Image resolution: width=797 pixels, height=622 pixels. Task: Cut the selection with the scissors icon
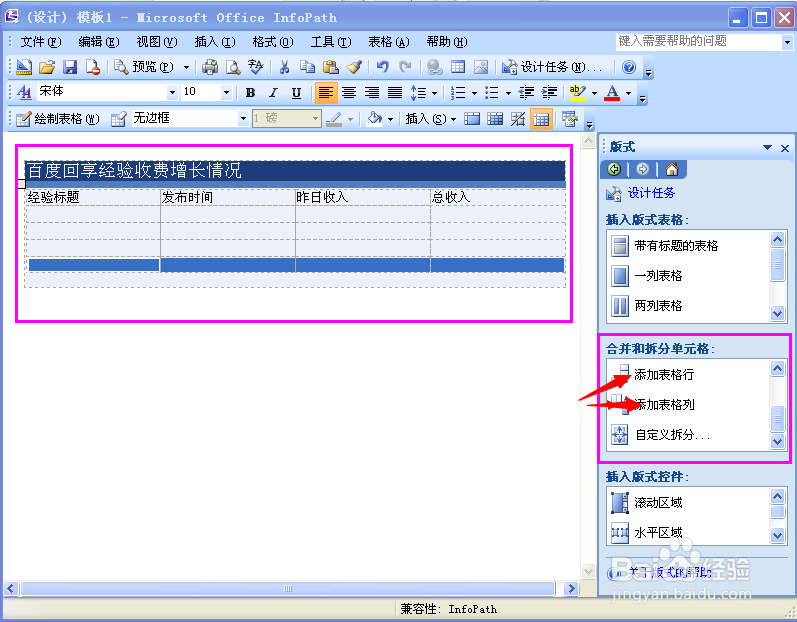(x=284, y=67)
